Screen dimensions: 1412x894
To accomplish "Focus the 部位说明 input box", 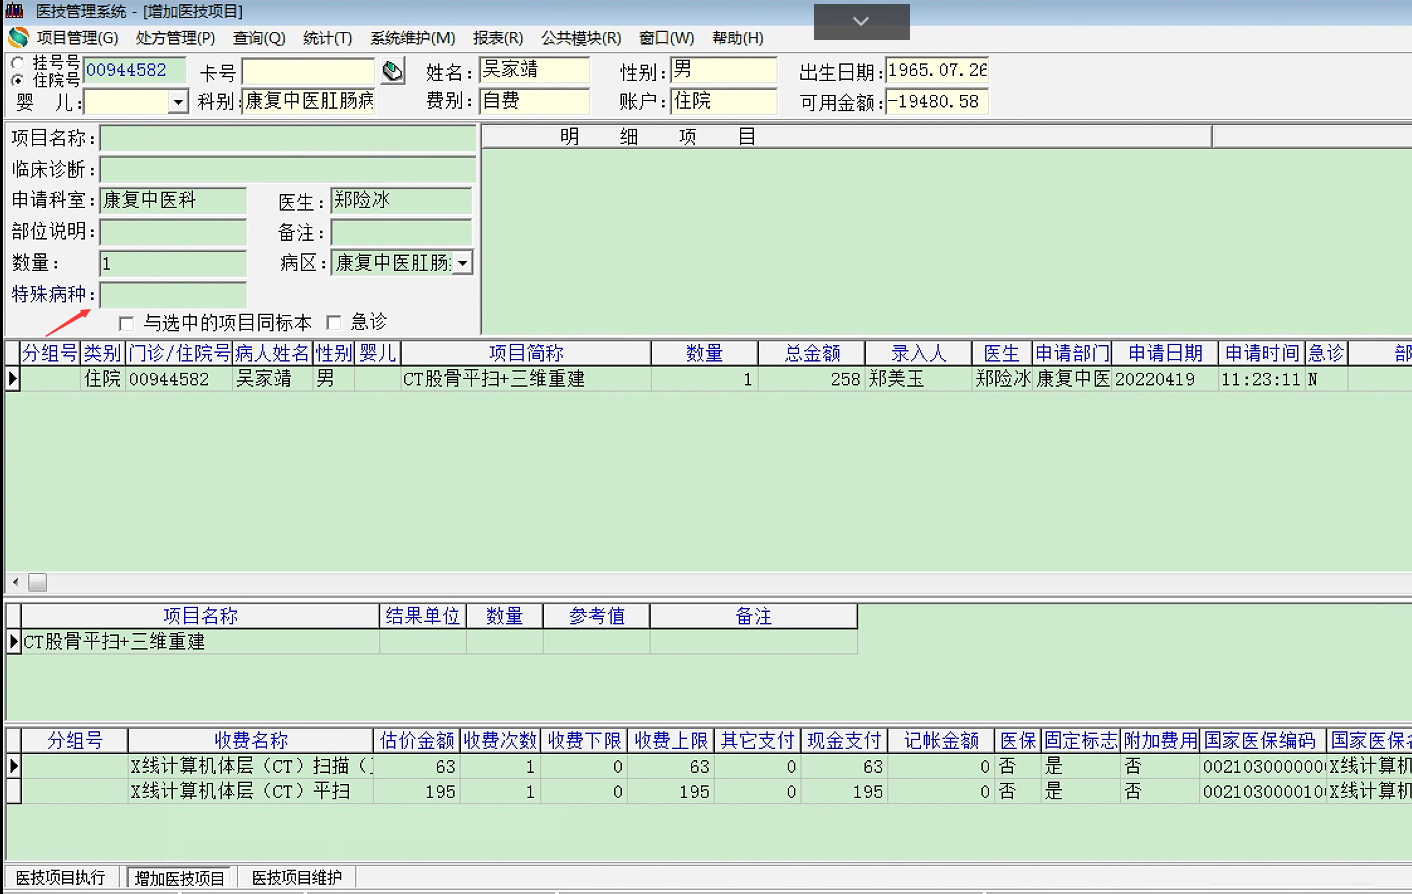I will pyautogui.click(x=173, y=232).
